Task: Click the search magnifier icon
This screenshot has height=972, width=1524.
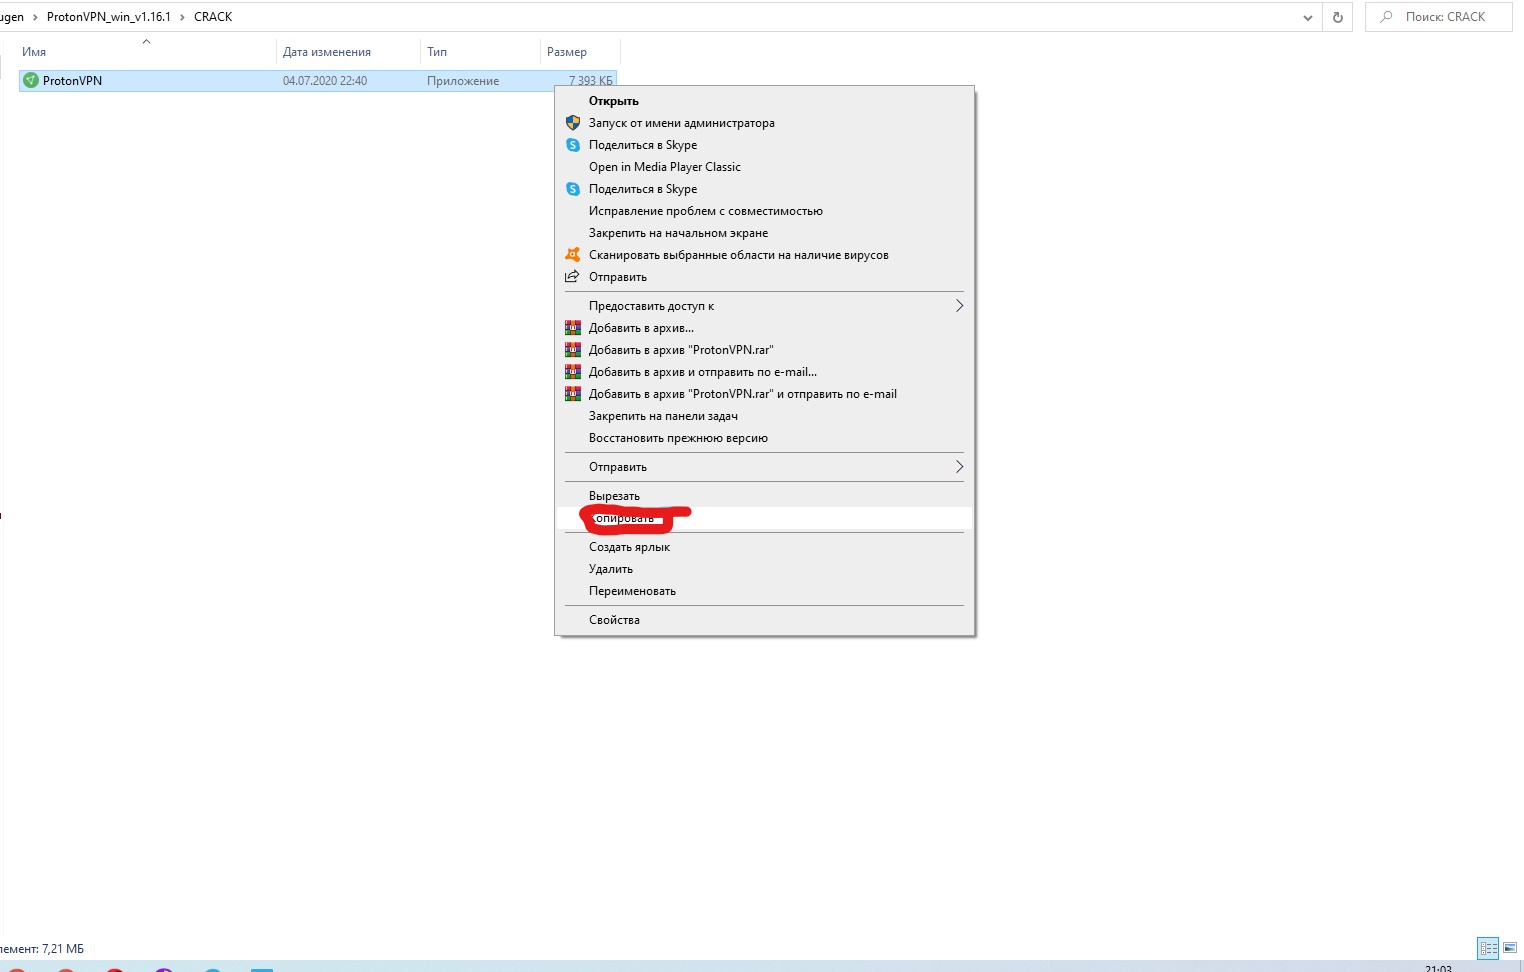Action: click(1386, 17)
